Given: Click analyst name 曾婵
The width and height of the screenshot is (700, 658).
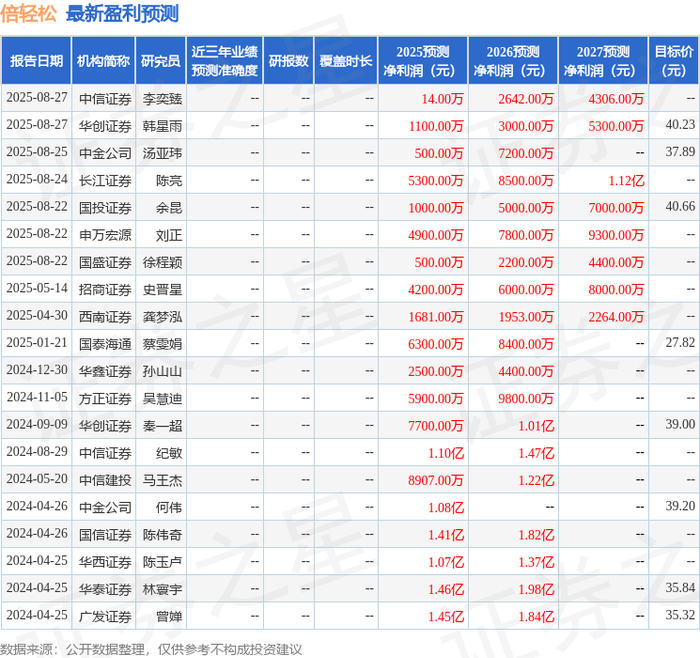Looking at the screenshot, I should point(169,616).
